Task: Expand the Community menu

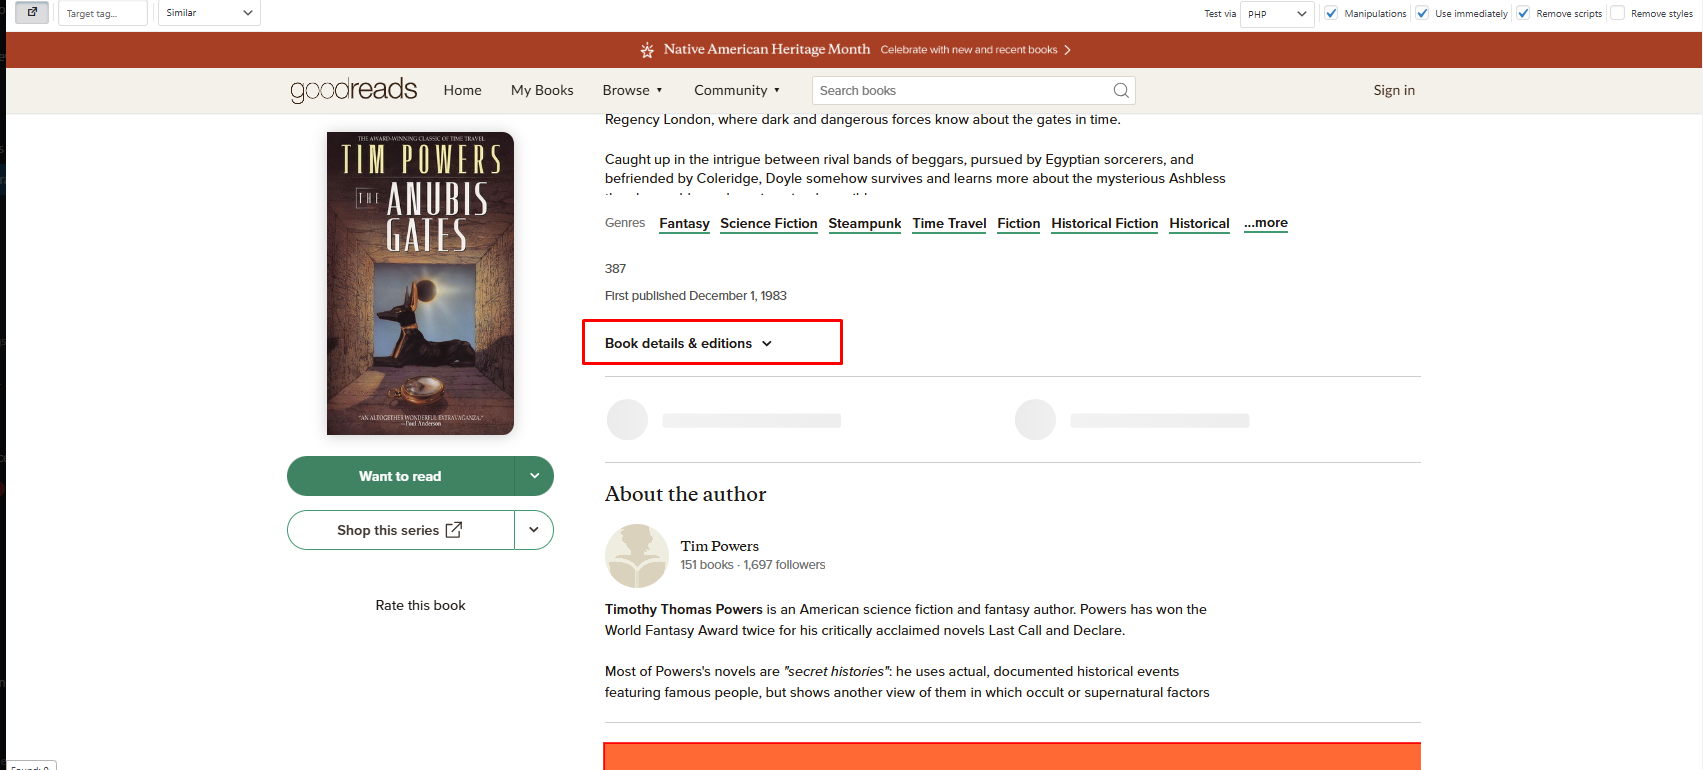Action: [737, 90]
